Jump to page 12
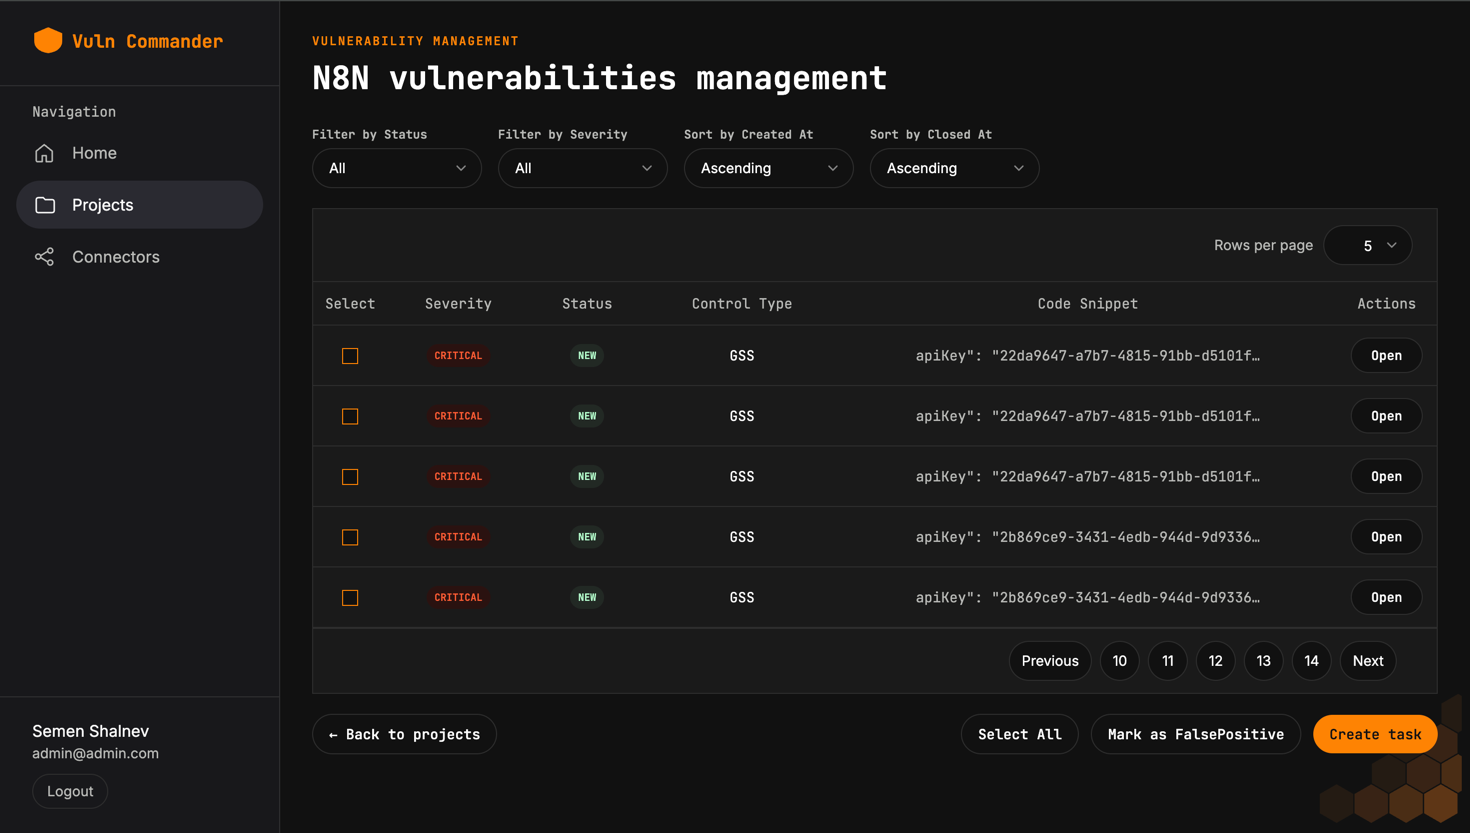1470x833 pixels. click(1216, 661)
